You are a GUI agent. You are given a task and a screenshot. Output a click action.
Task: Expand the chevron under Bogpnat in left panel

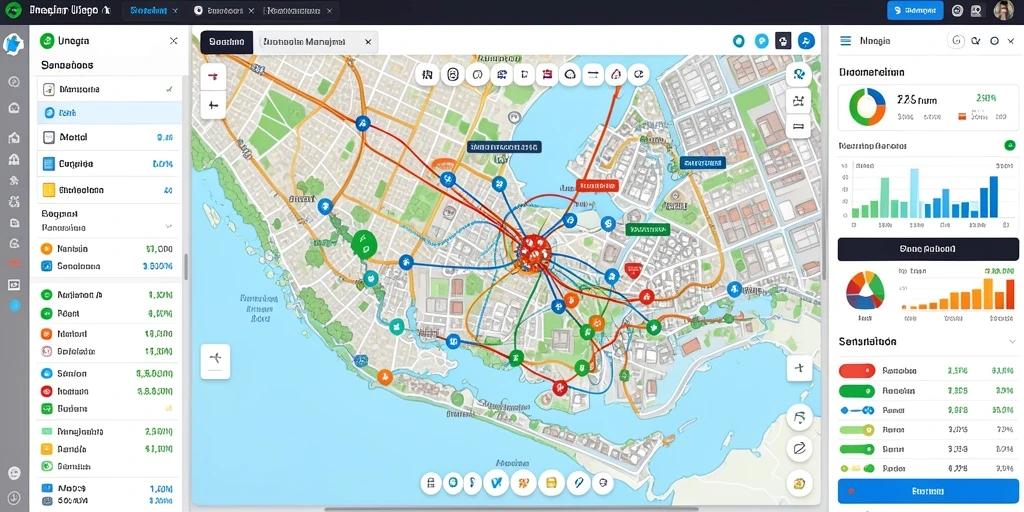click(x=168, y=227)
